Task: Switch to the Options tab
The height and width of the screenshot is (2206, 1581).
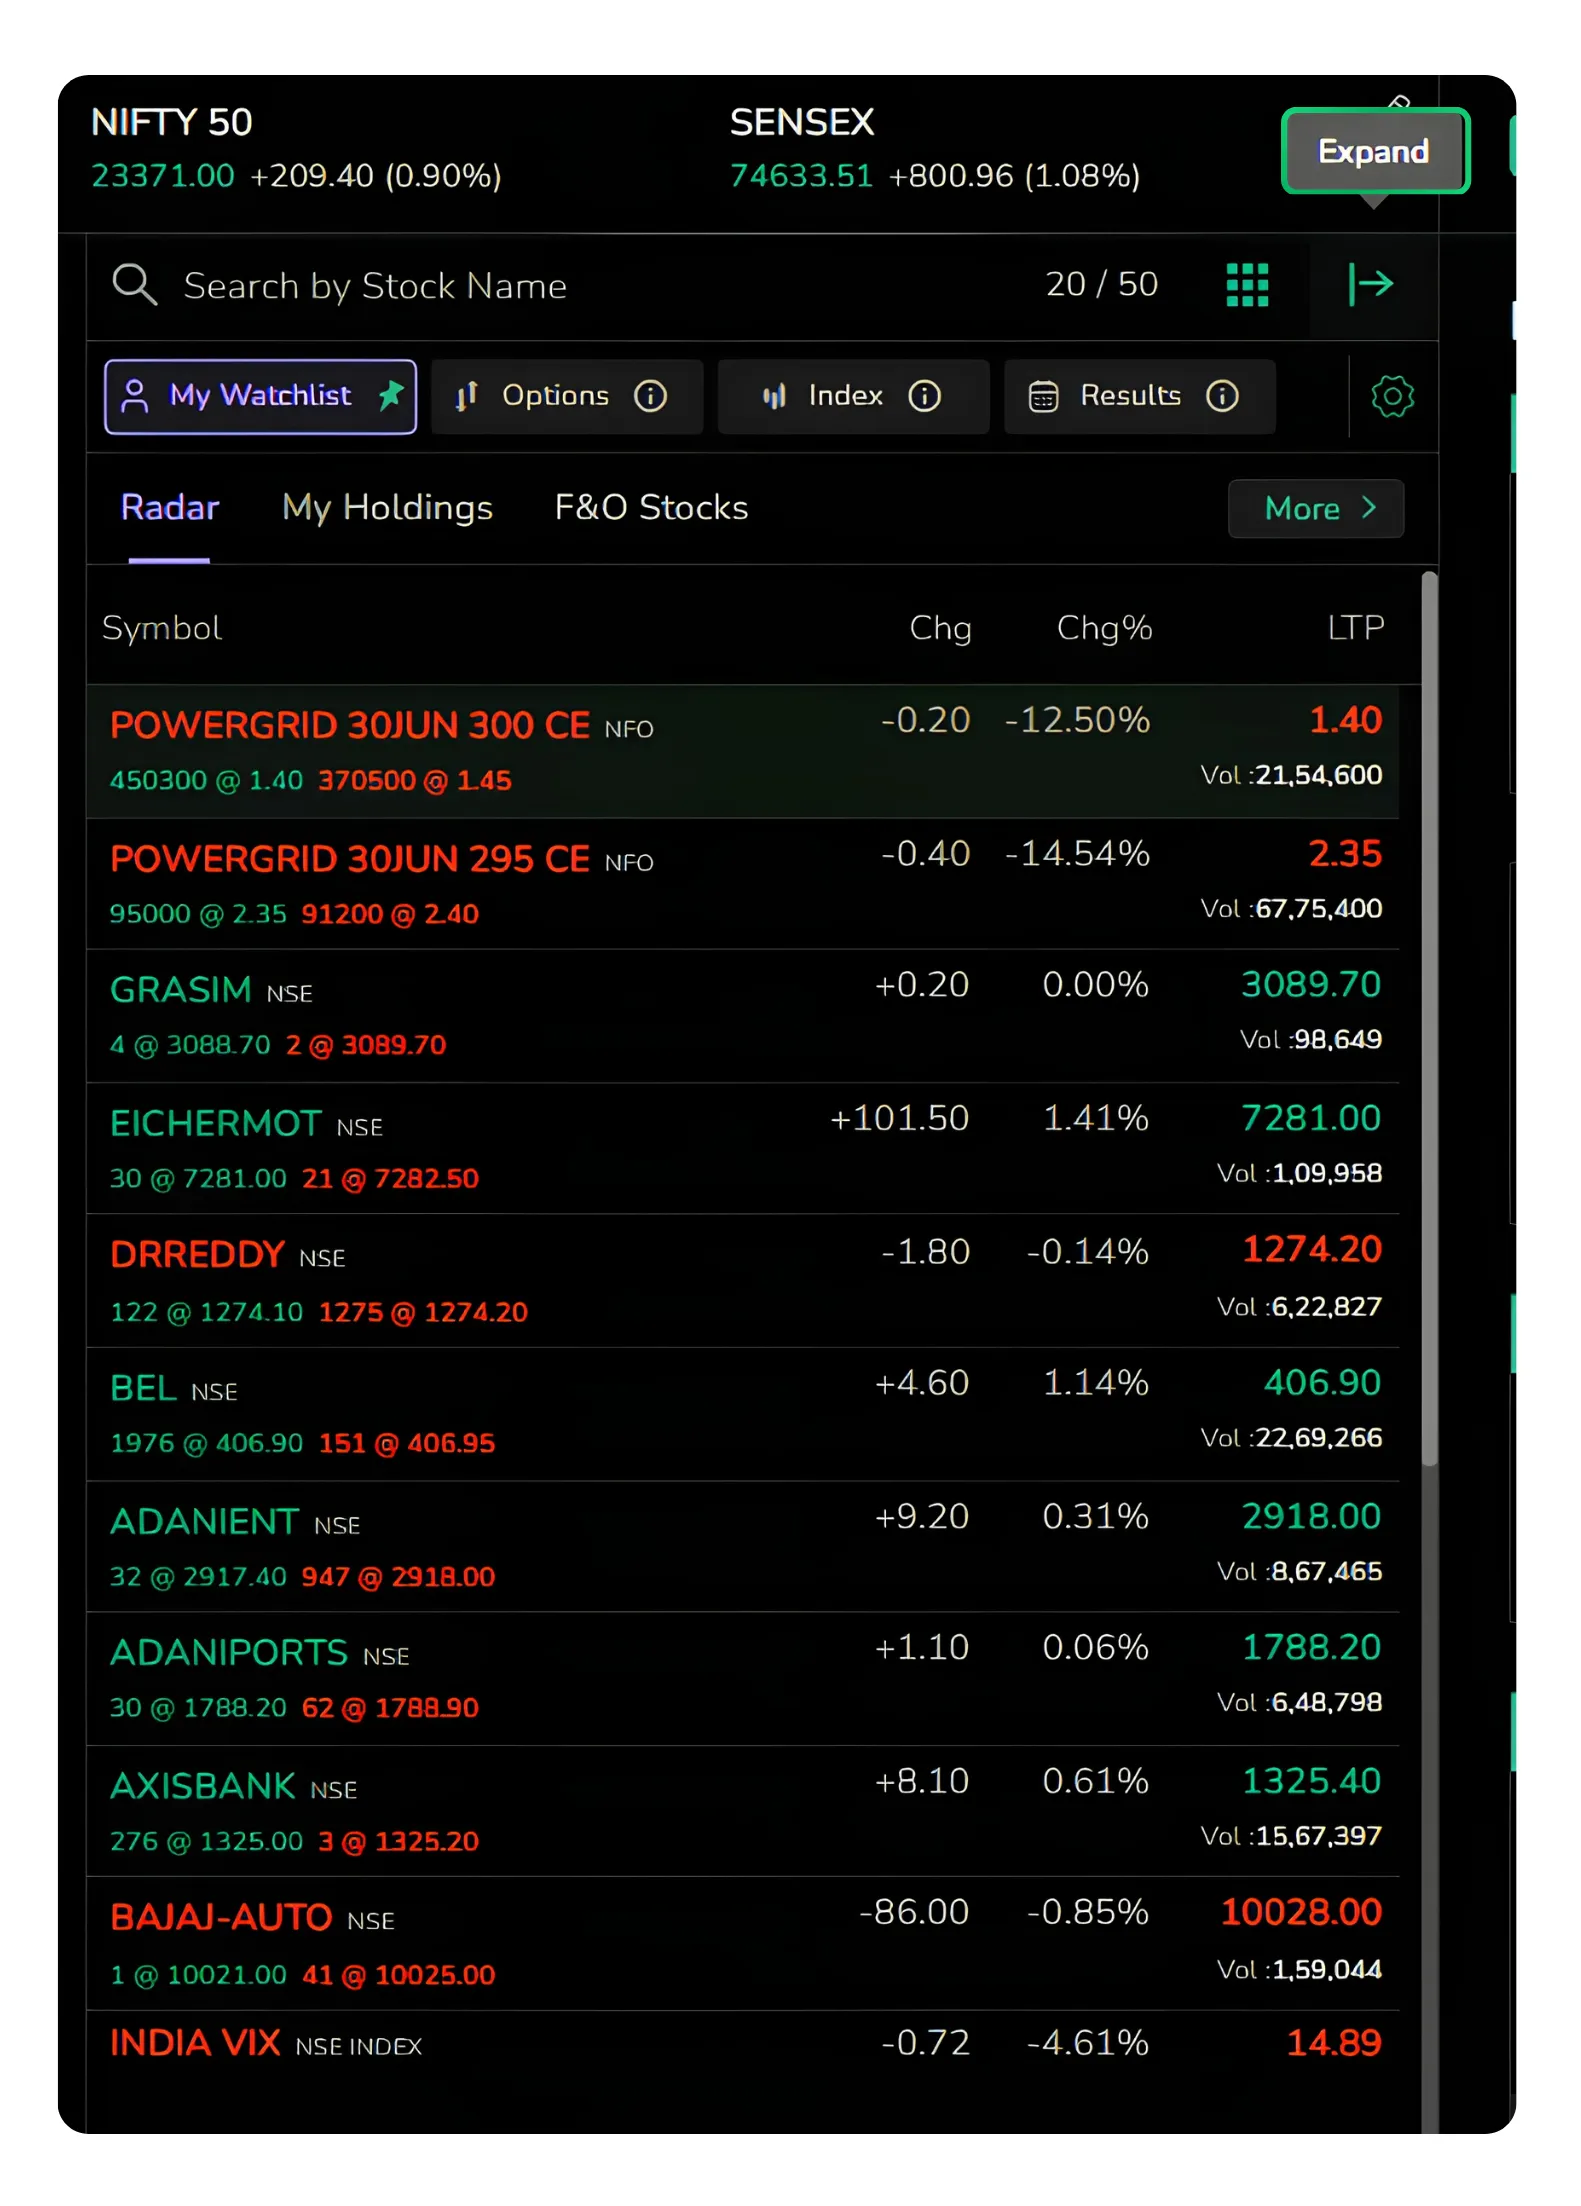Action: point(567,397)
